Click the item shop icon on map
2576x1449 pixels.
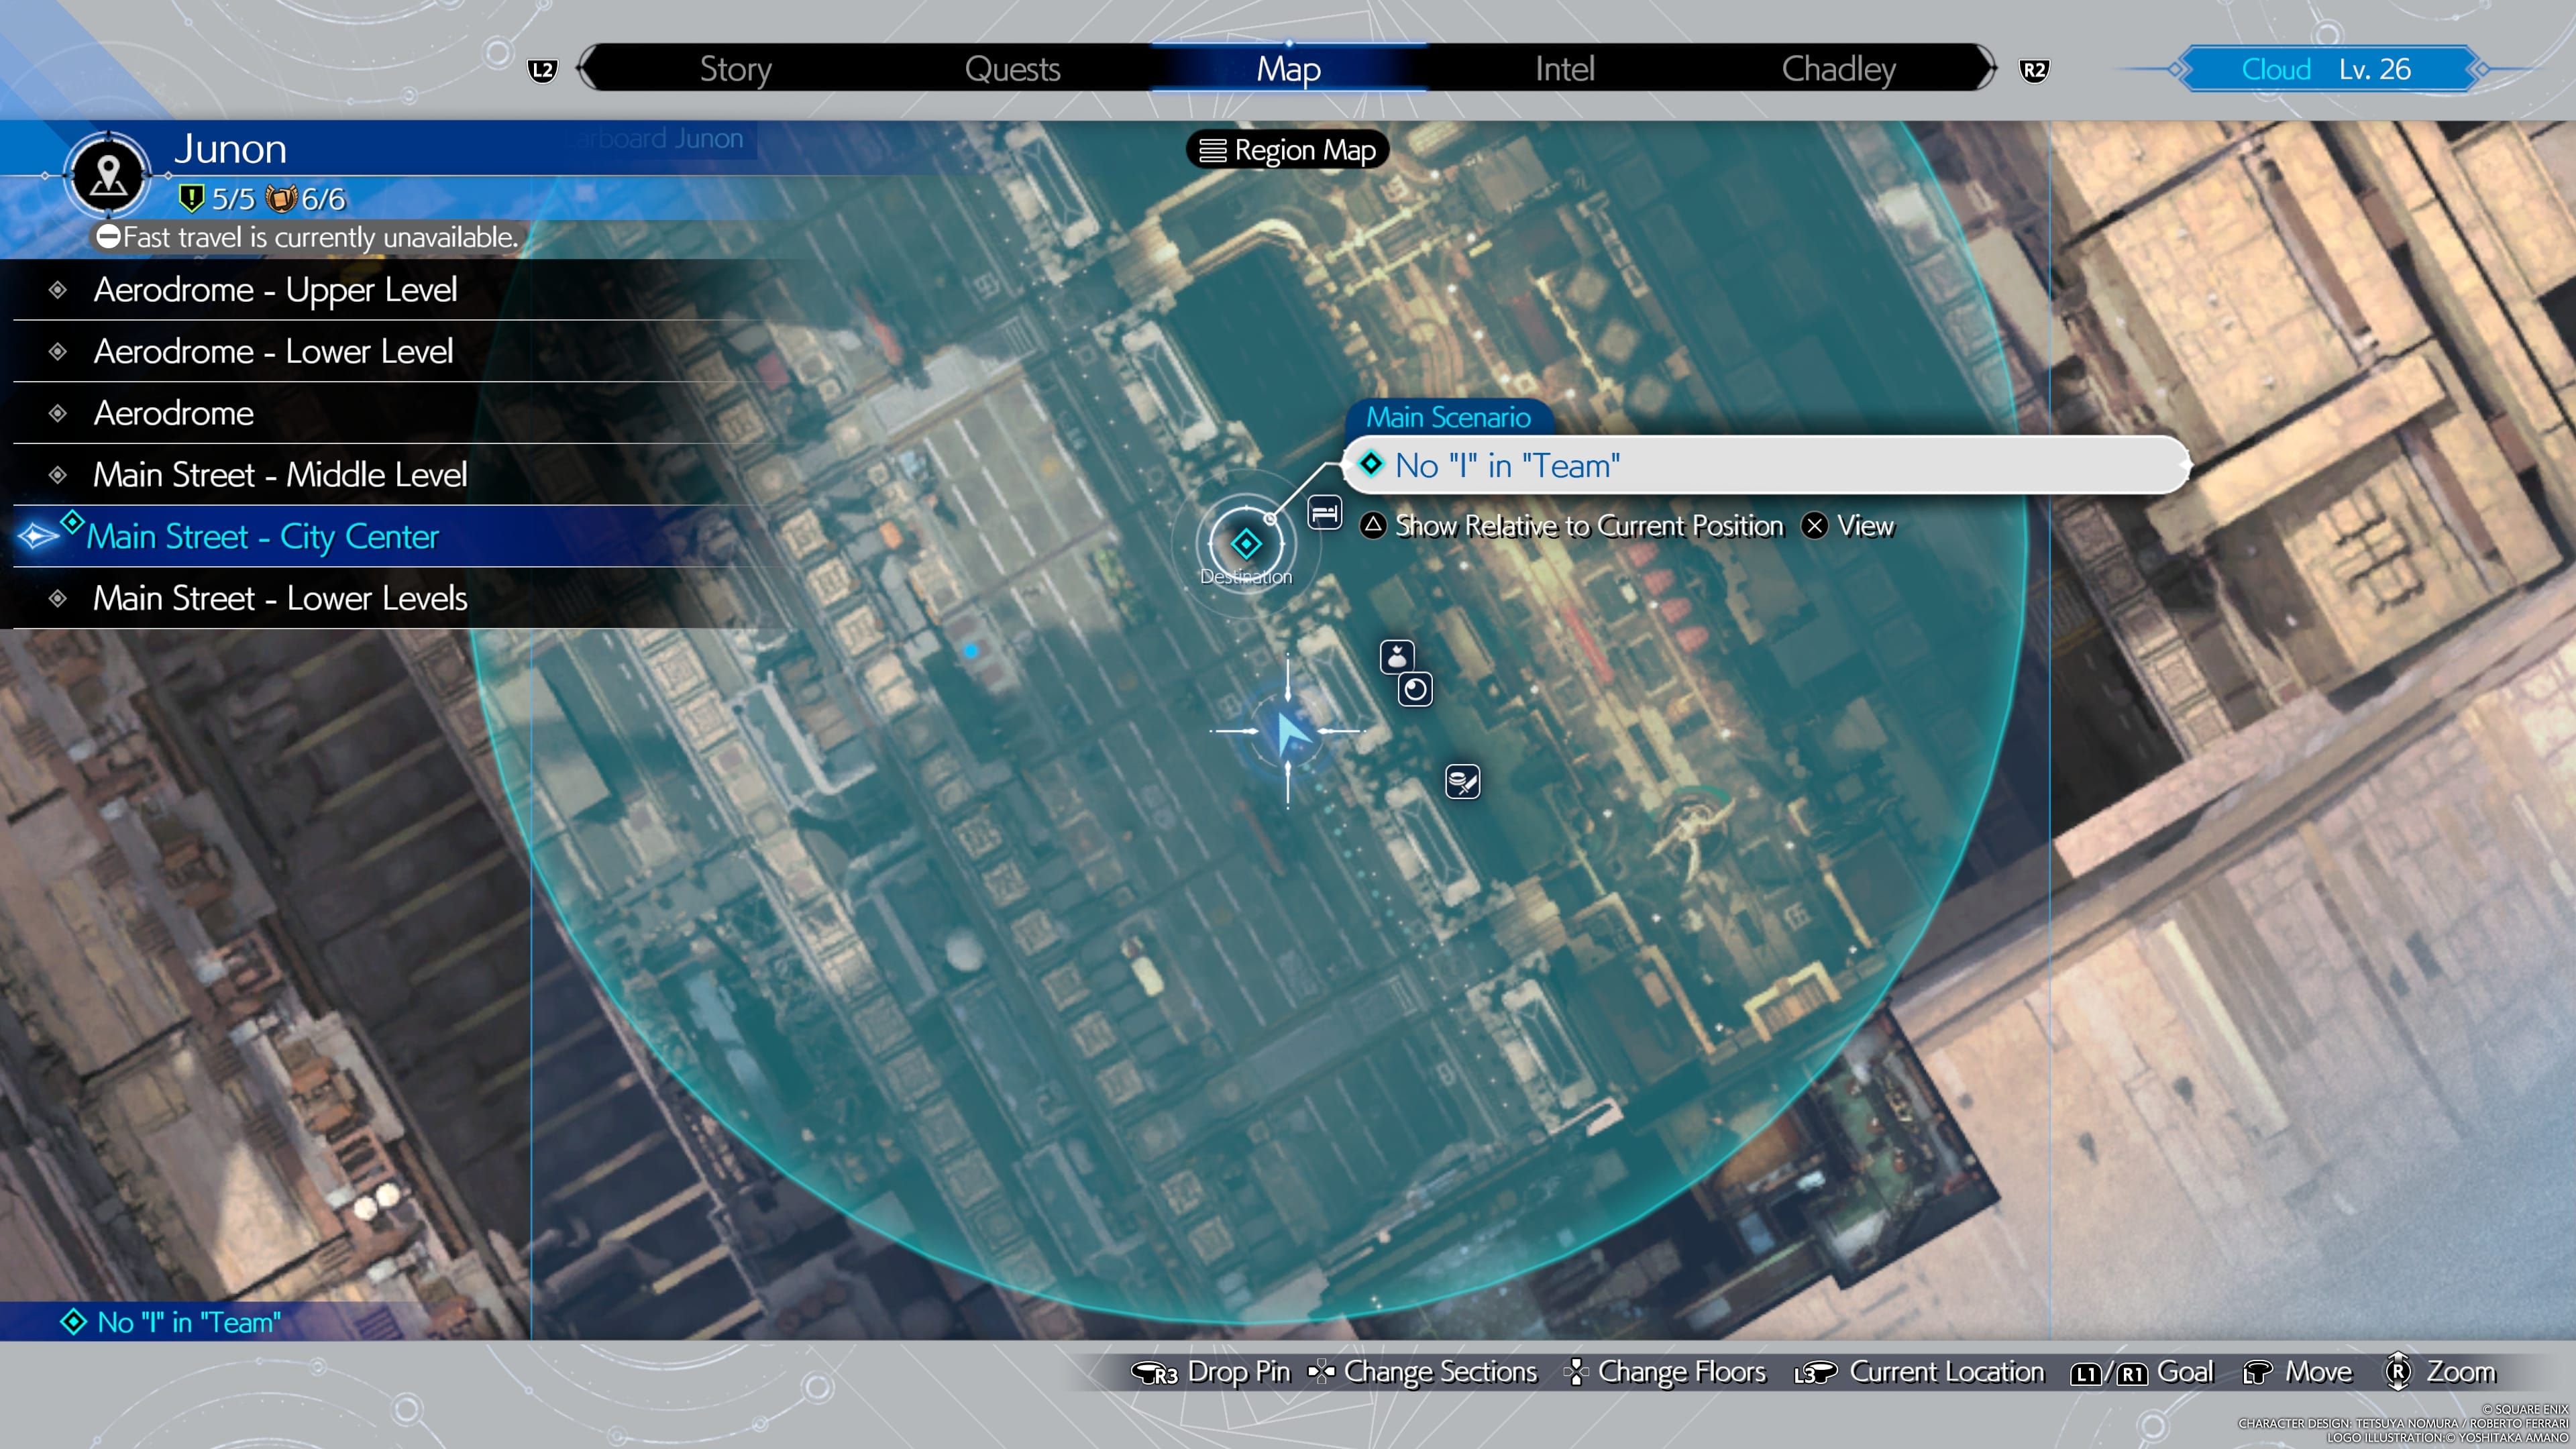point(1463,782)
